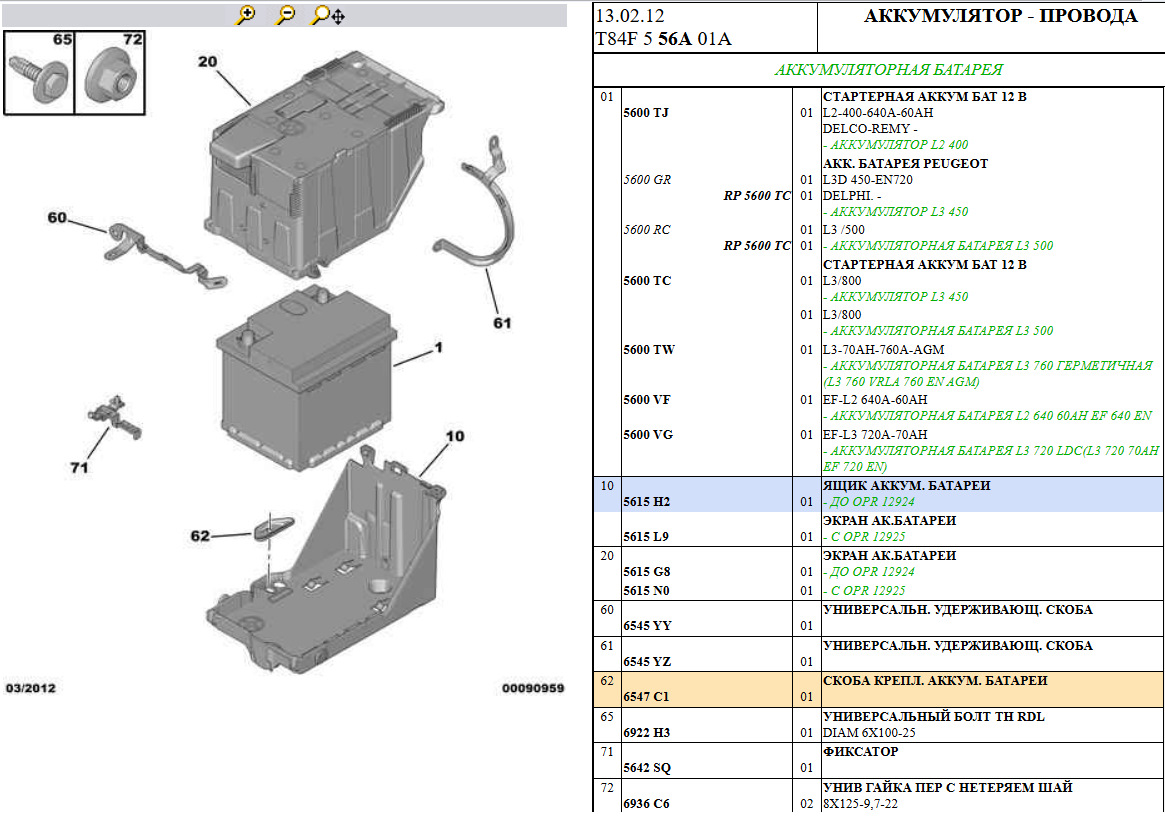Click part number 6545 YZ
This screenshot has width=1165, height=817.
click(647, 662)
